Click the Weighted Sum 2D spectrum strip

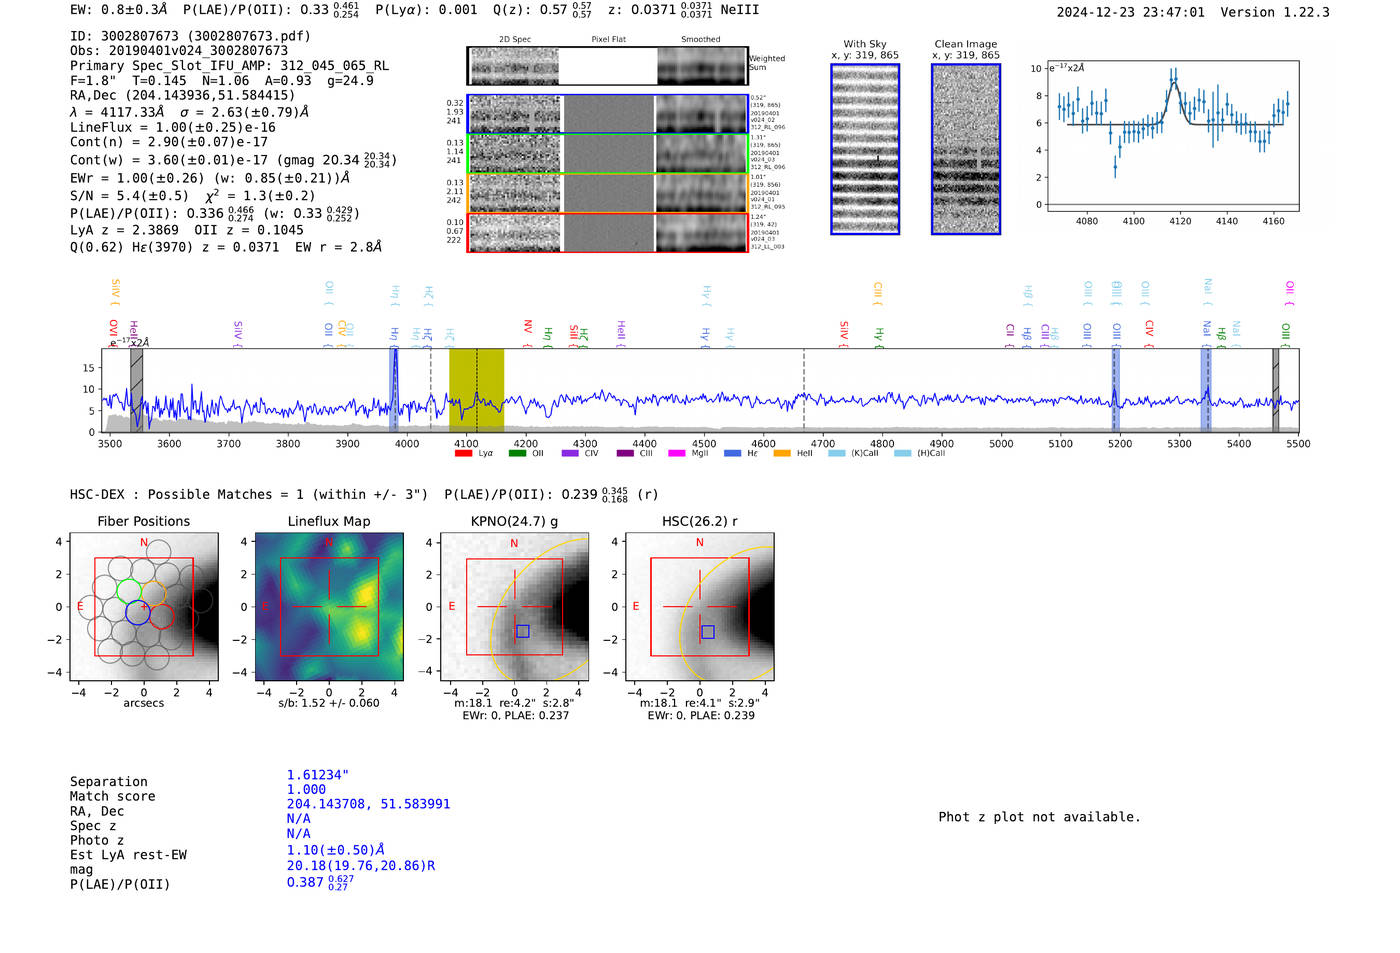[607, 66]
